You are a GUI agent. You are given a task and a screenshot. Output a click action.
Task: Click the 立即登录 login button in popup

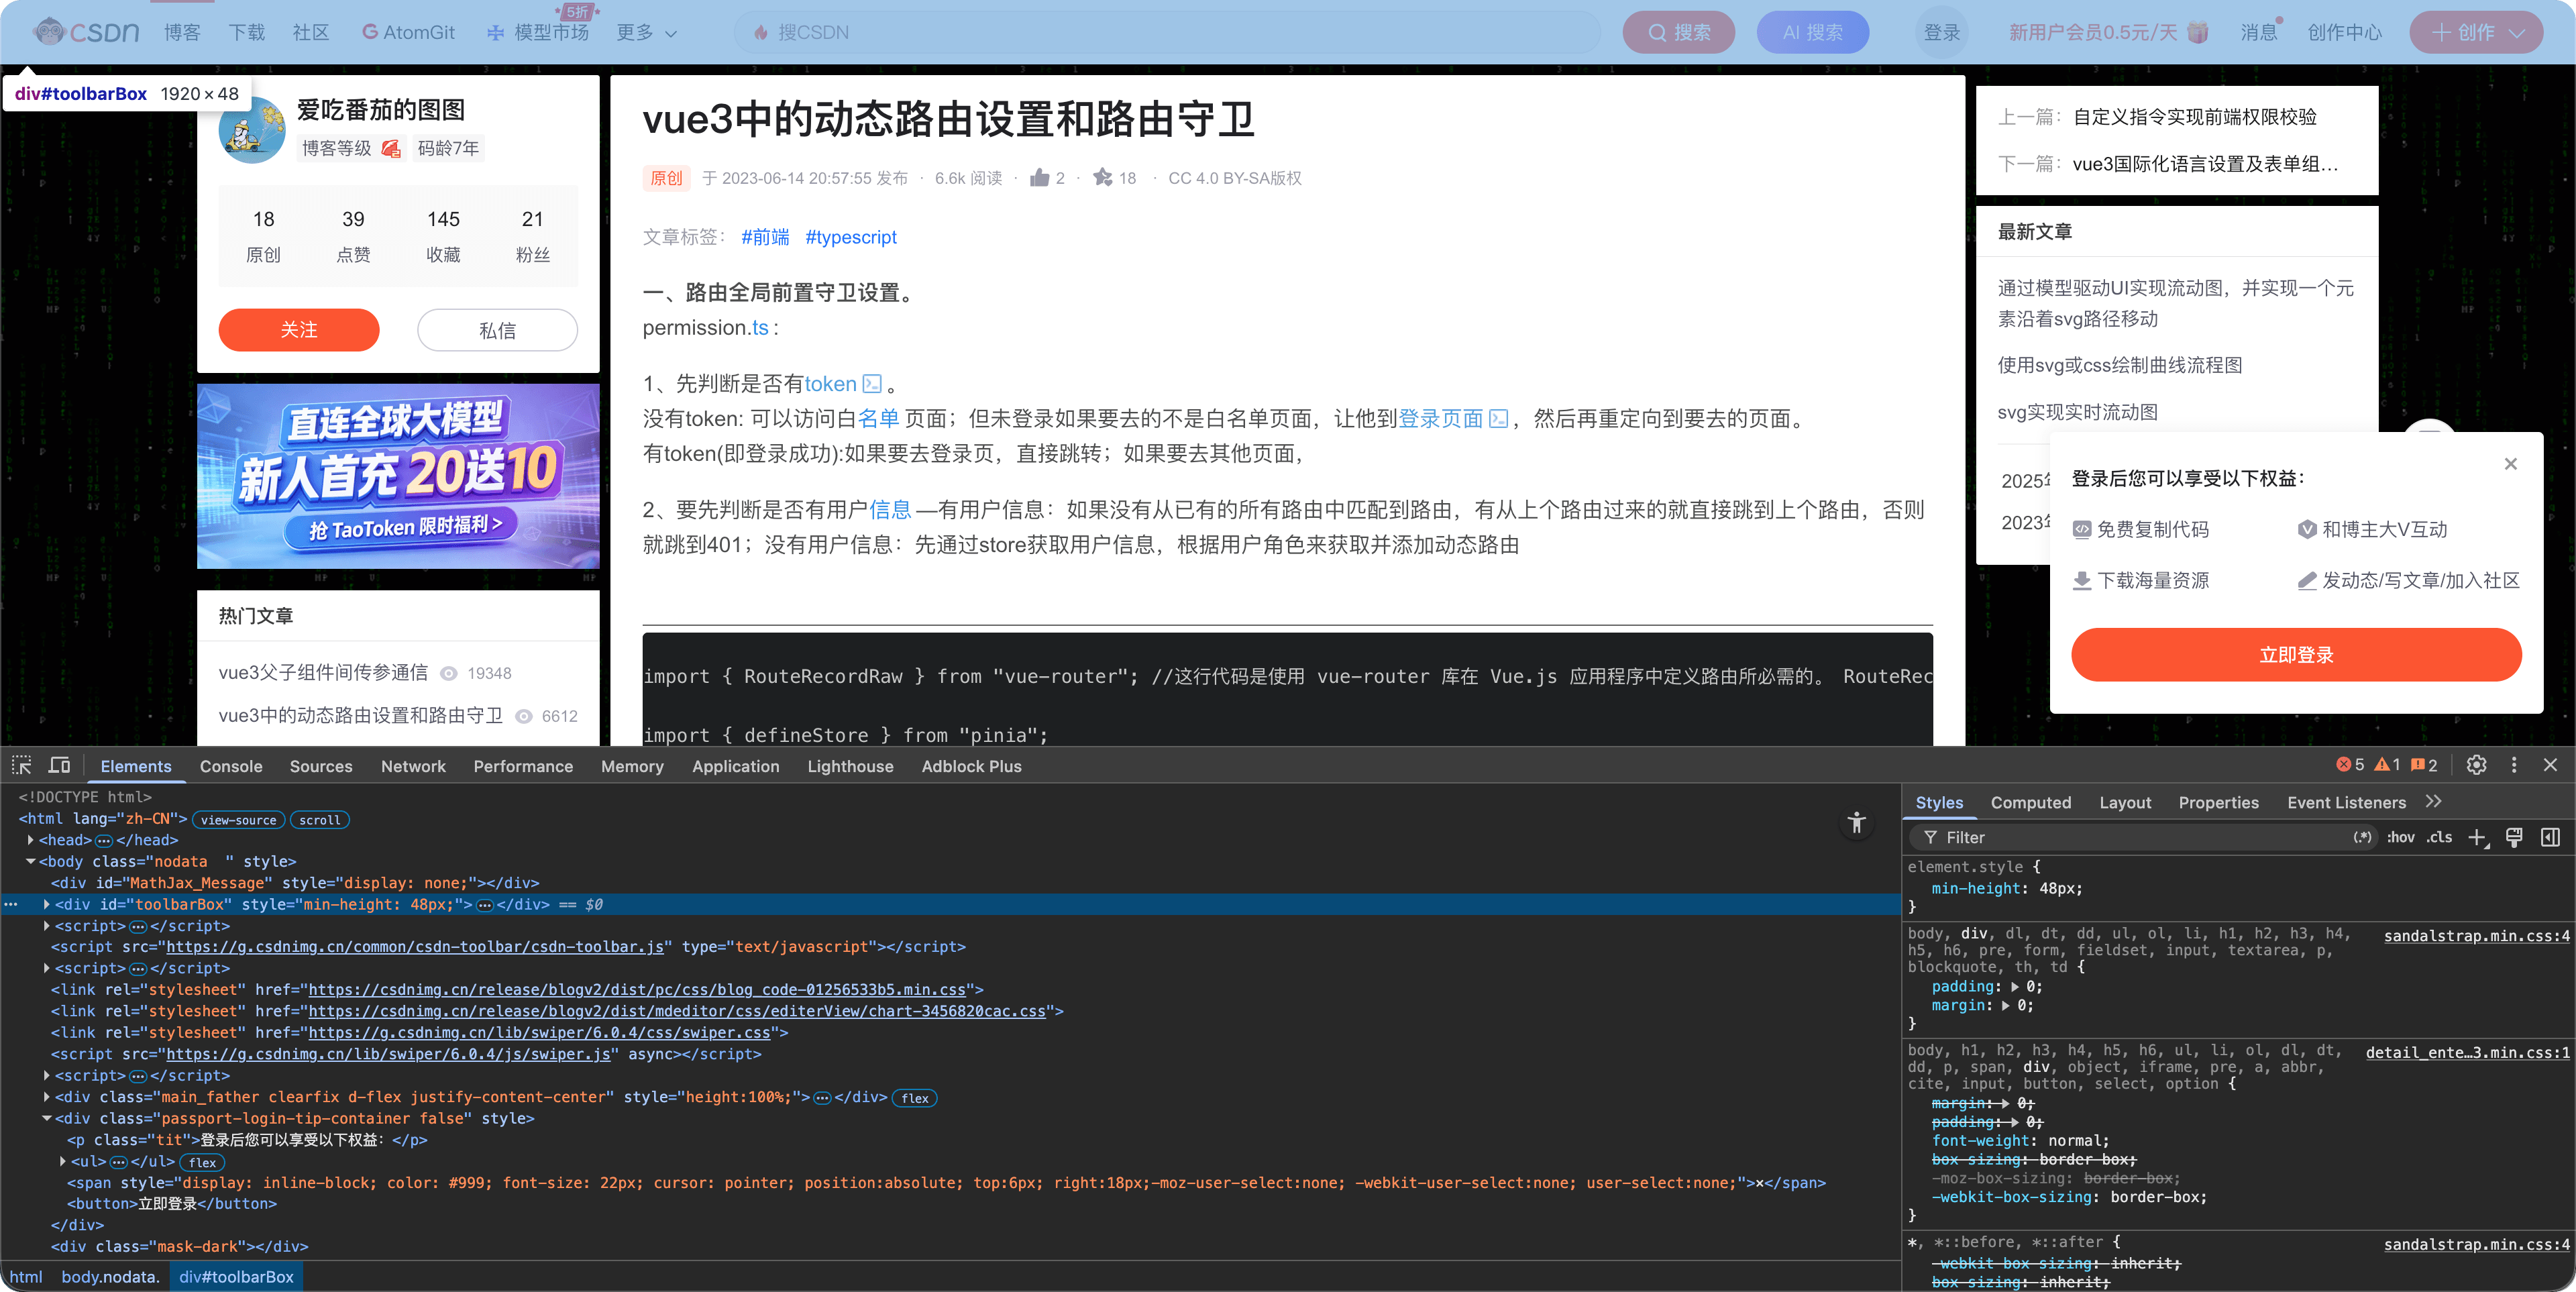(2296, 655)
